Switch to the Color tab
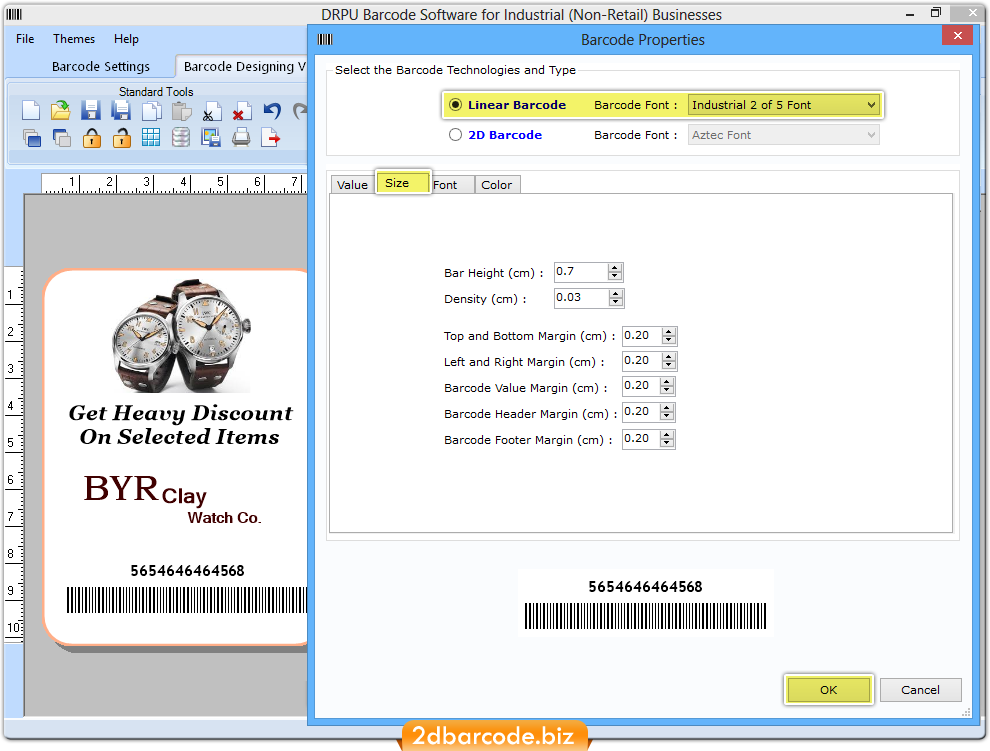Screen dimensions: 990x751 (x=497, y=184)
